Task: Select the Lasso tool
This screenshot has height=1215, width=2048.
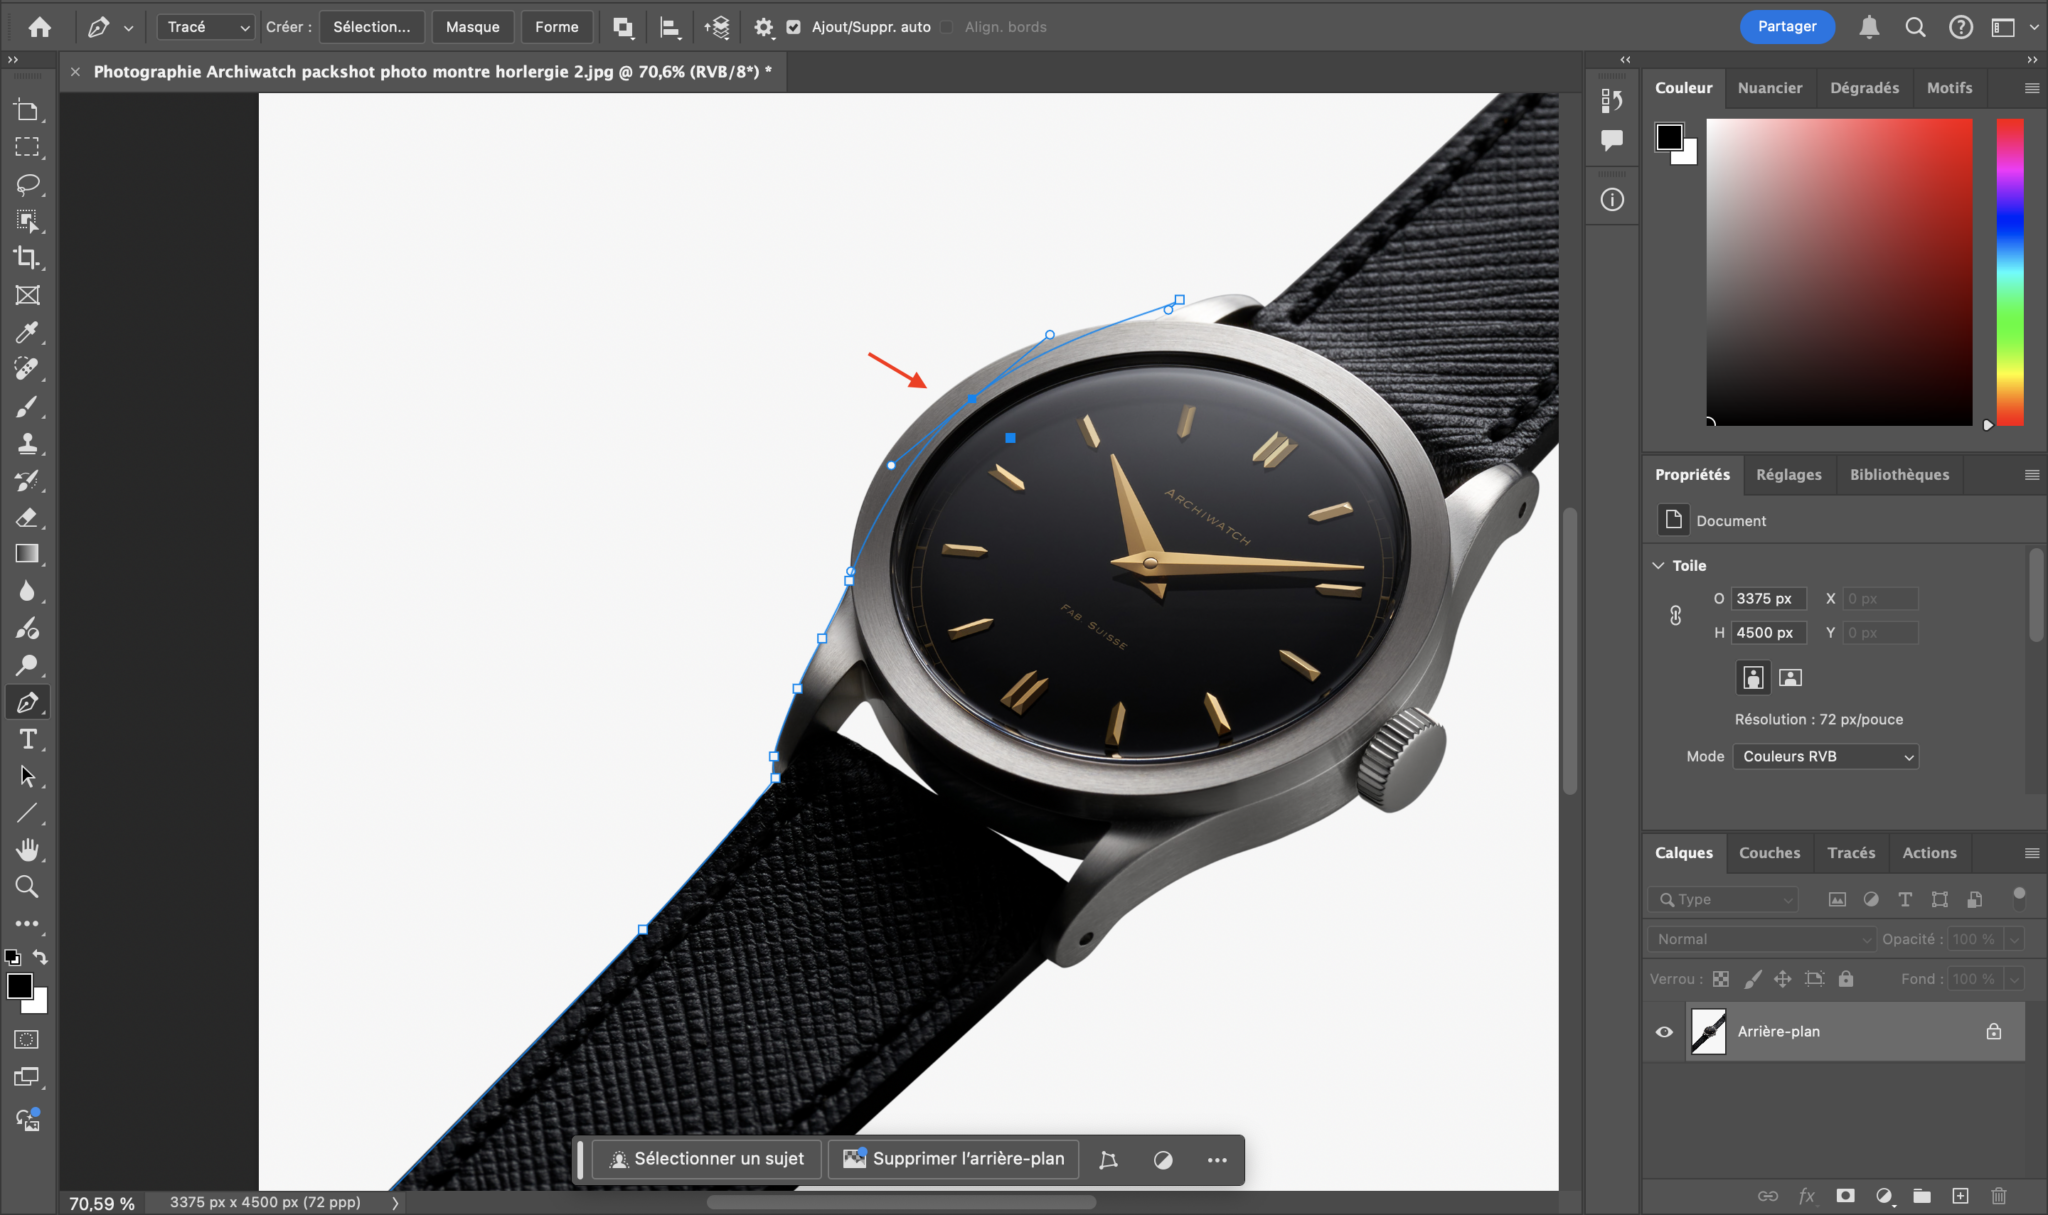Action: point(27,184)
